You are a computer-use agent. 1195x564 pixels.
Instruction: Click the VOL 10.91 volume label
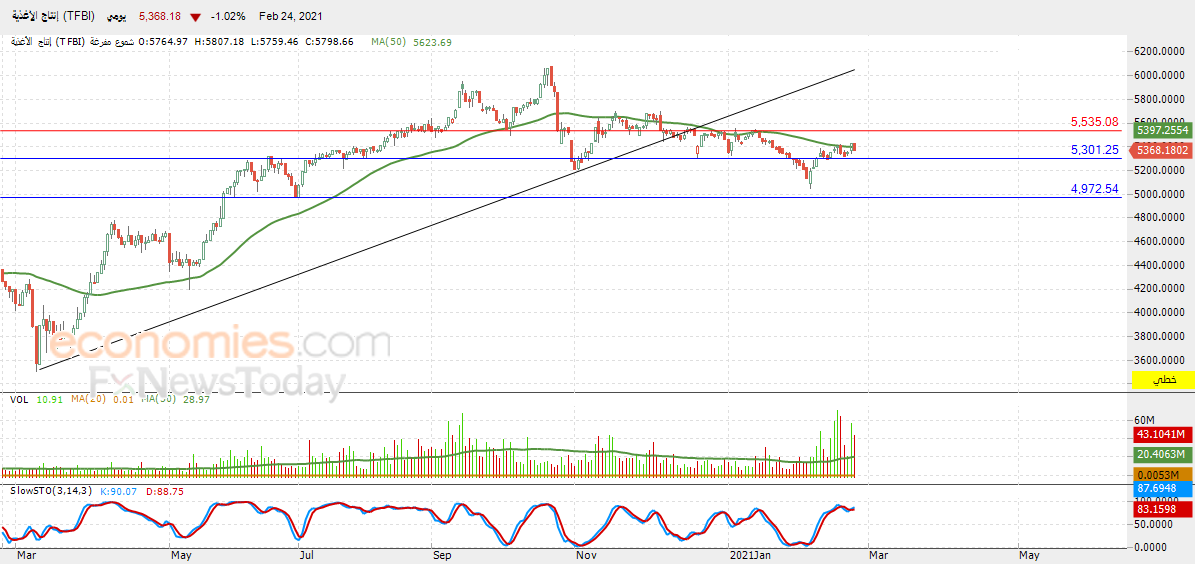click(37, 399)
